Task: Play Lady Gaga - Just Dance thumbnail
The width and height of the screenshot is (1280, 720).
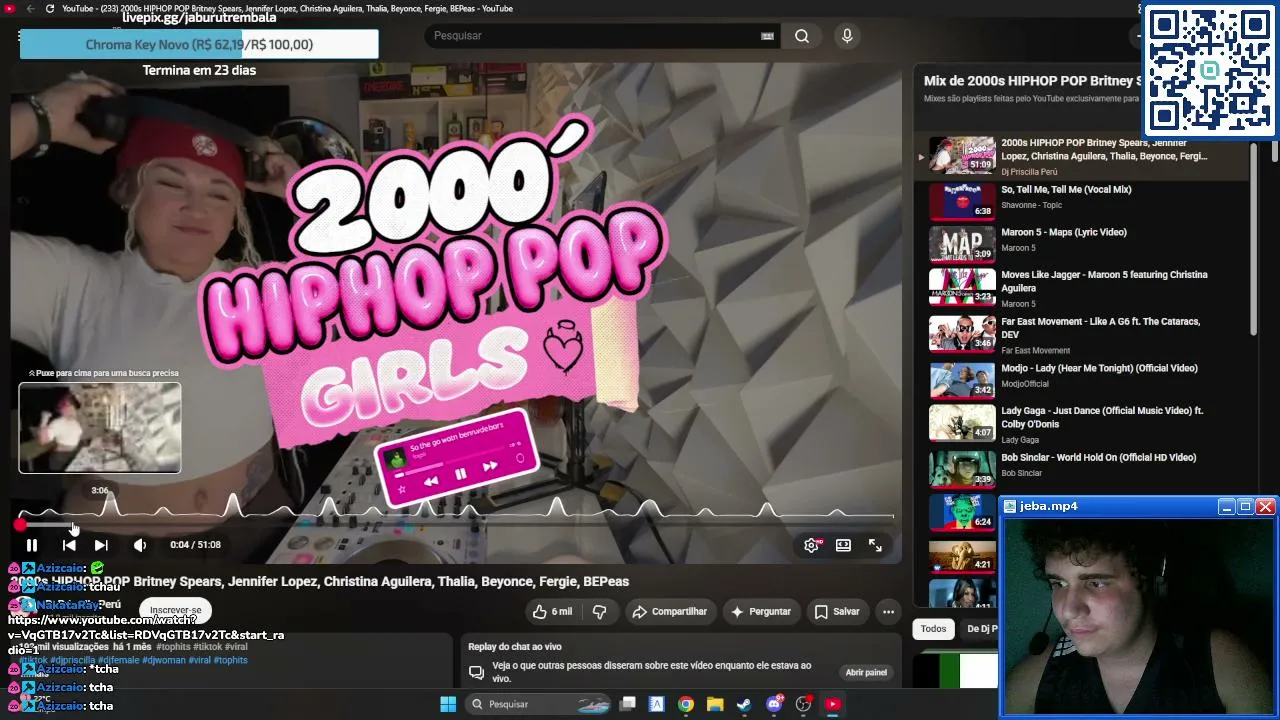Action: (962, 423)
